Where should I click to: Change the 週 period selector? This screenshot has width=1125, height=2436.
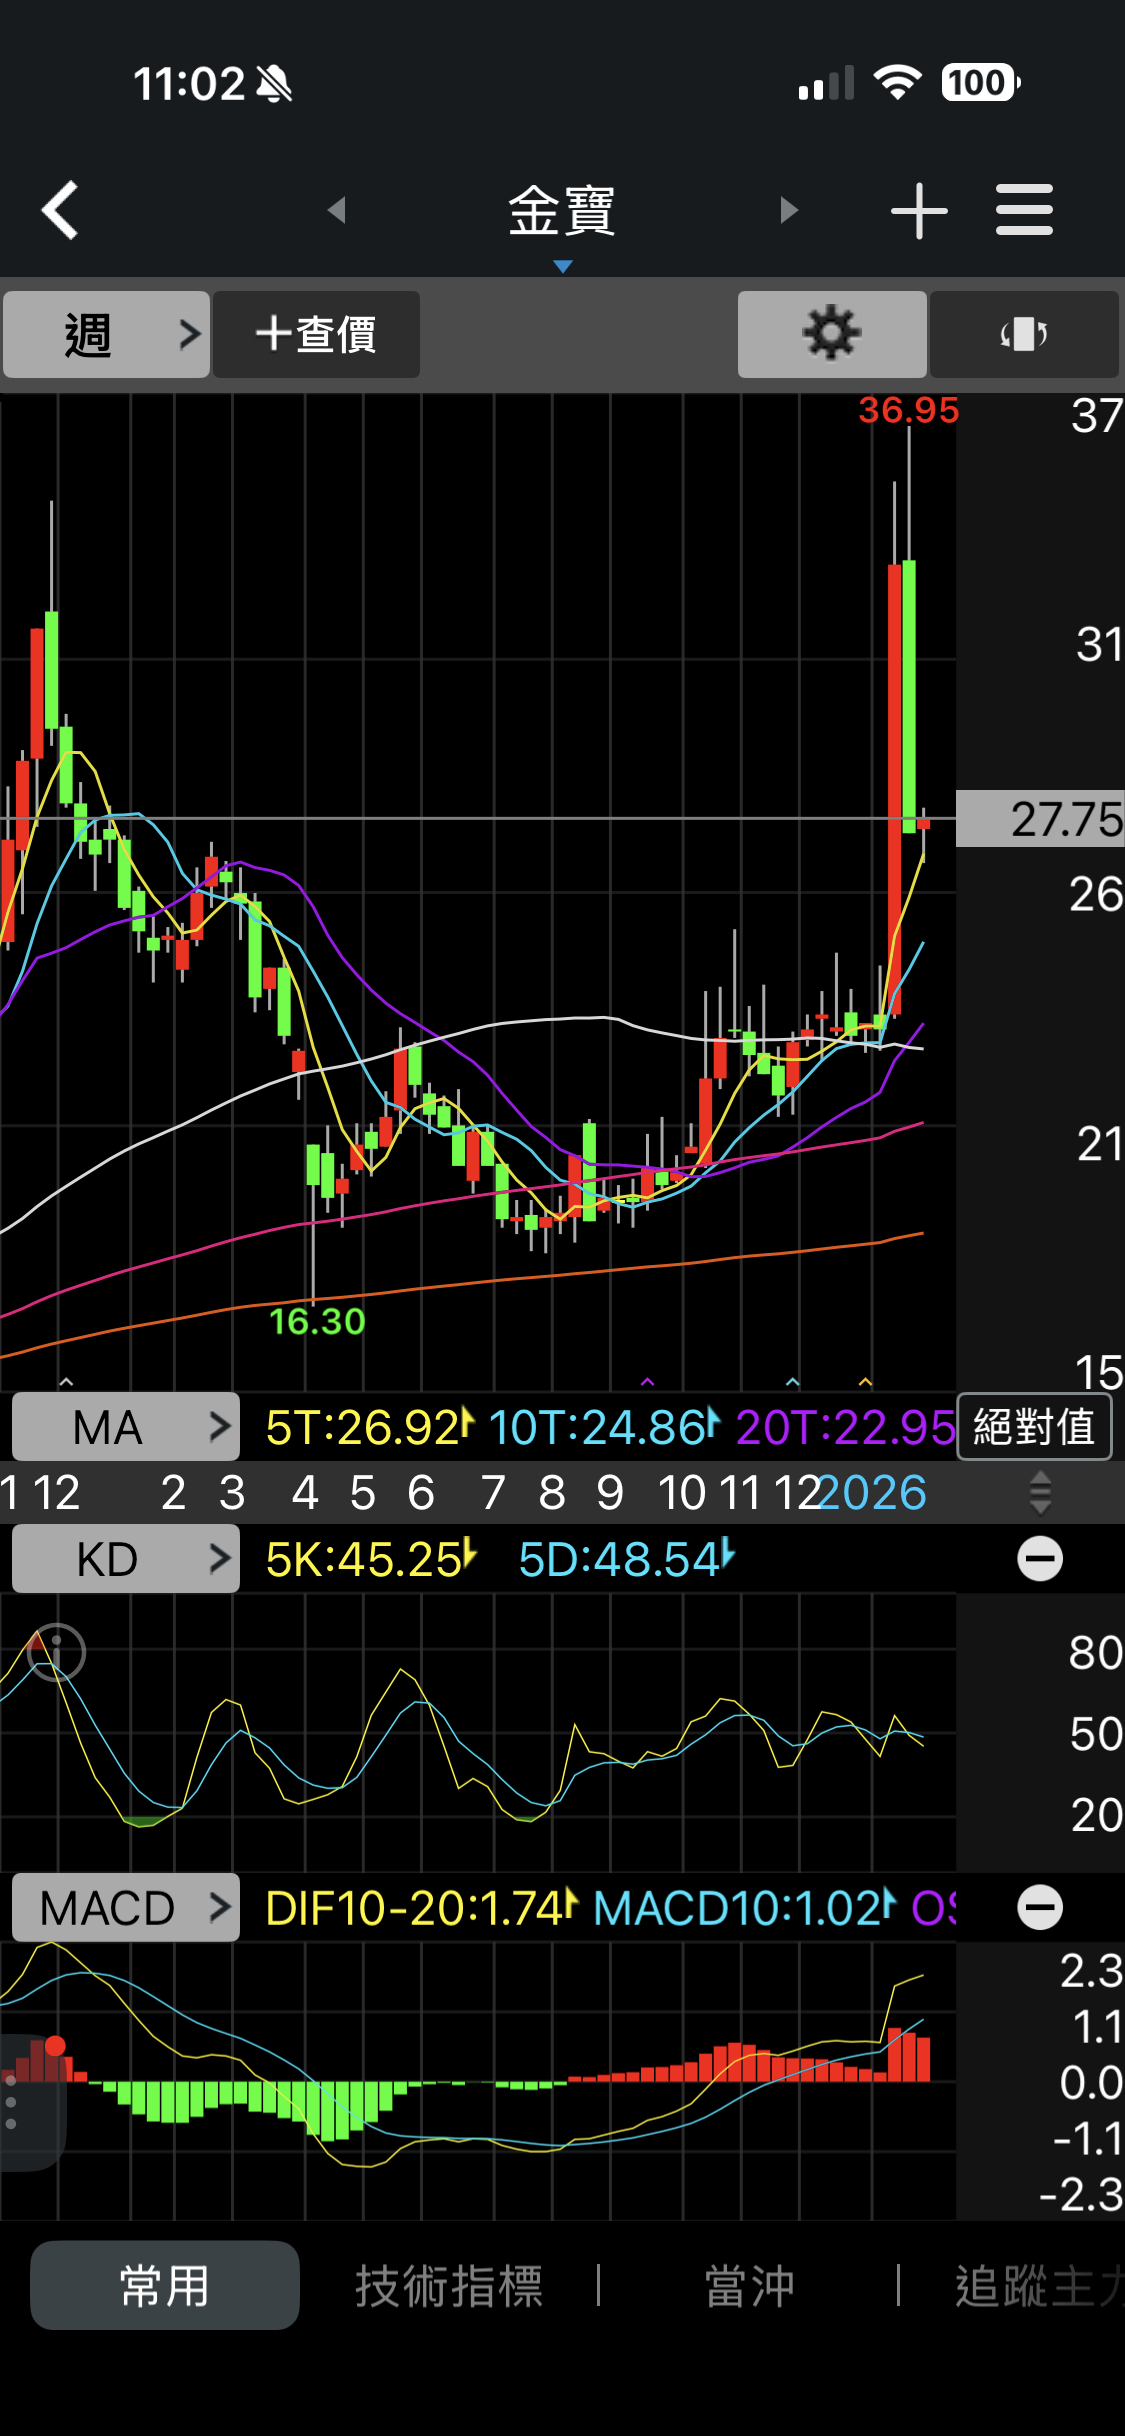point(106,334)
